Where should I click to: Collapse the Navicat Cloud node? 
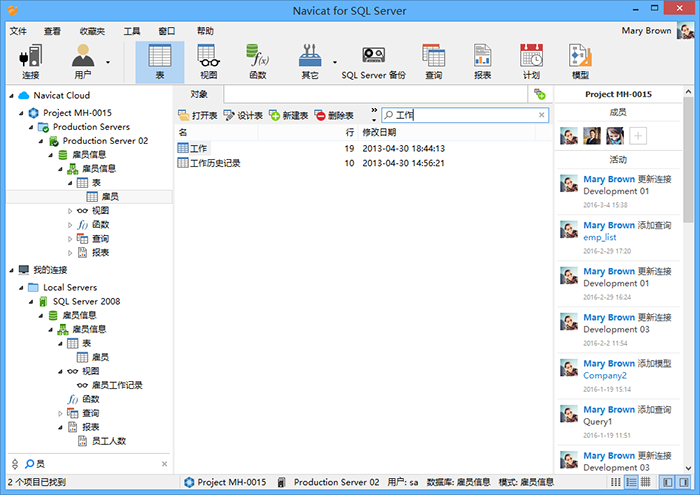(12, 96)
